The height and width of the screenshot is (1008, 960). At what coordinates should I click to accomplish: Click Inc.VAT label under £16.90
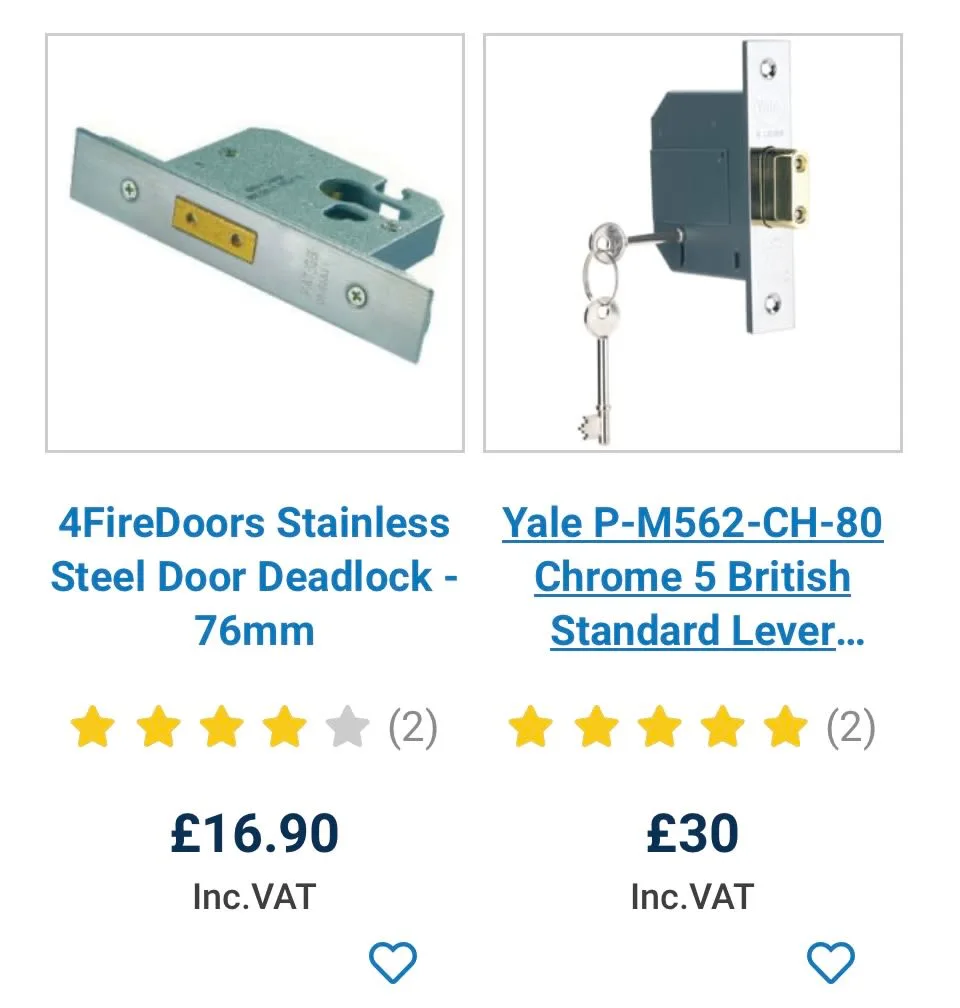(255, 896)
